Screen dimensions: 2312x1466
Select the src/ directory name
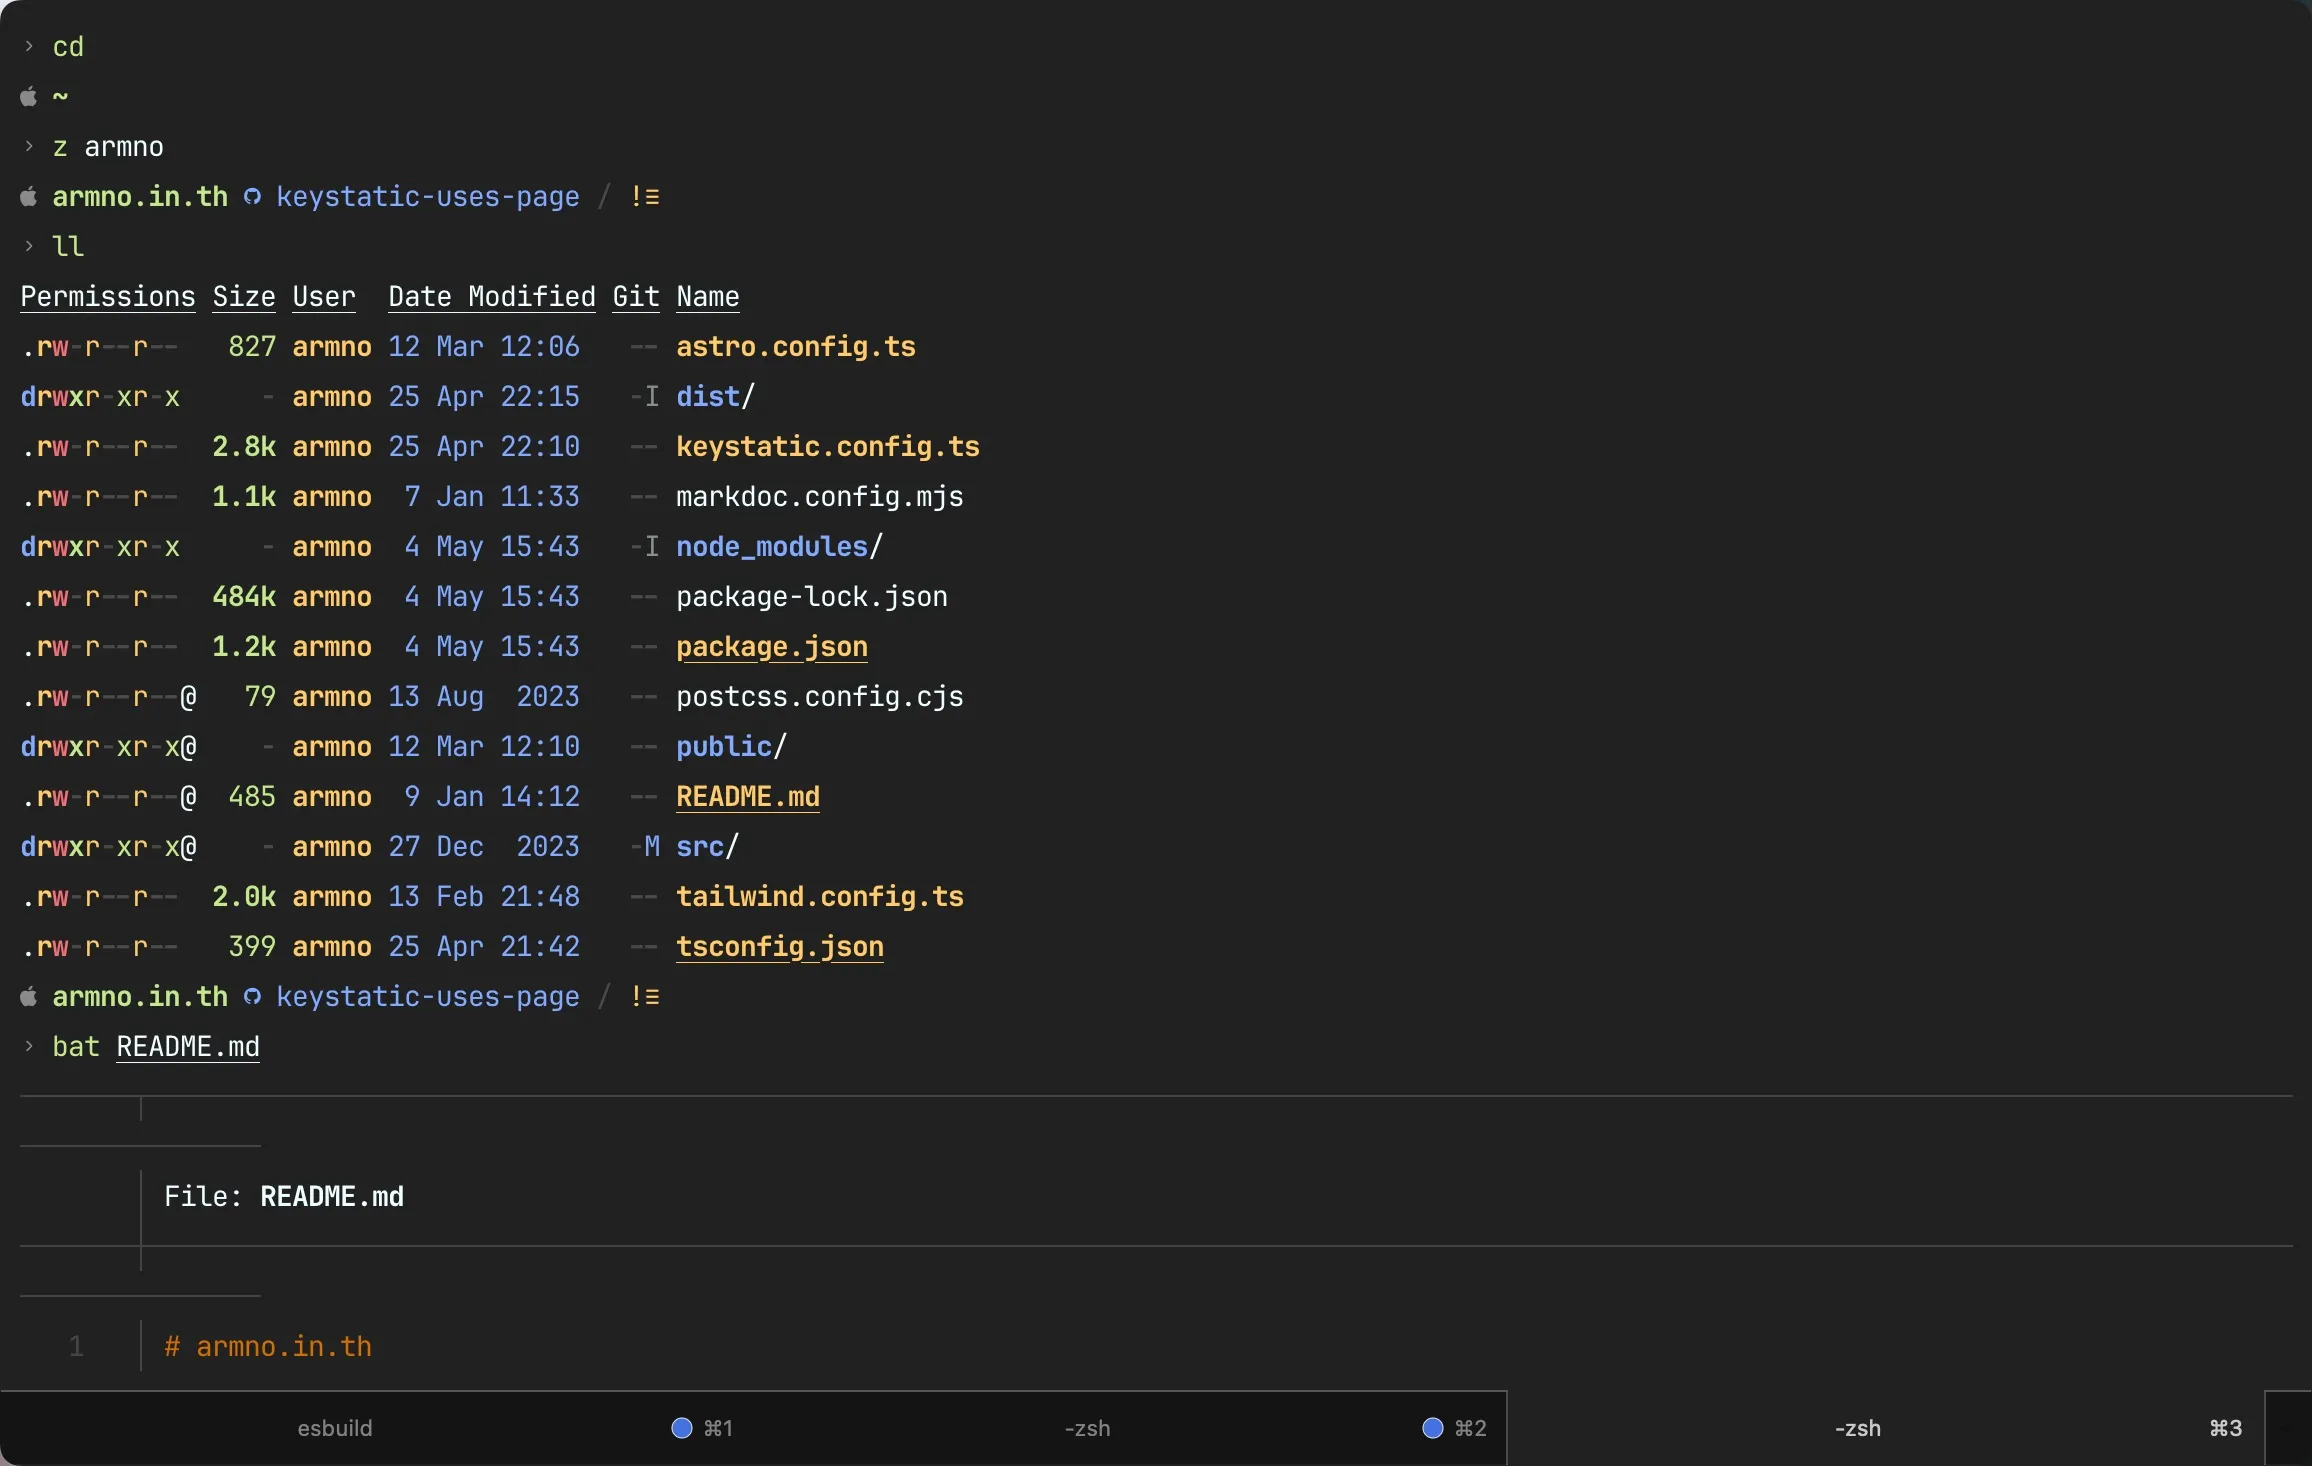pyautogui.click(x=705, y=846)
